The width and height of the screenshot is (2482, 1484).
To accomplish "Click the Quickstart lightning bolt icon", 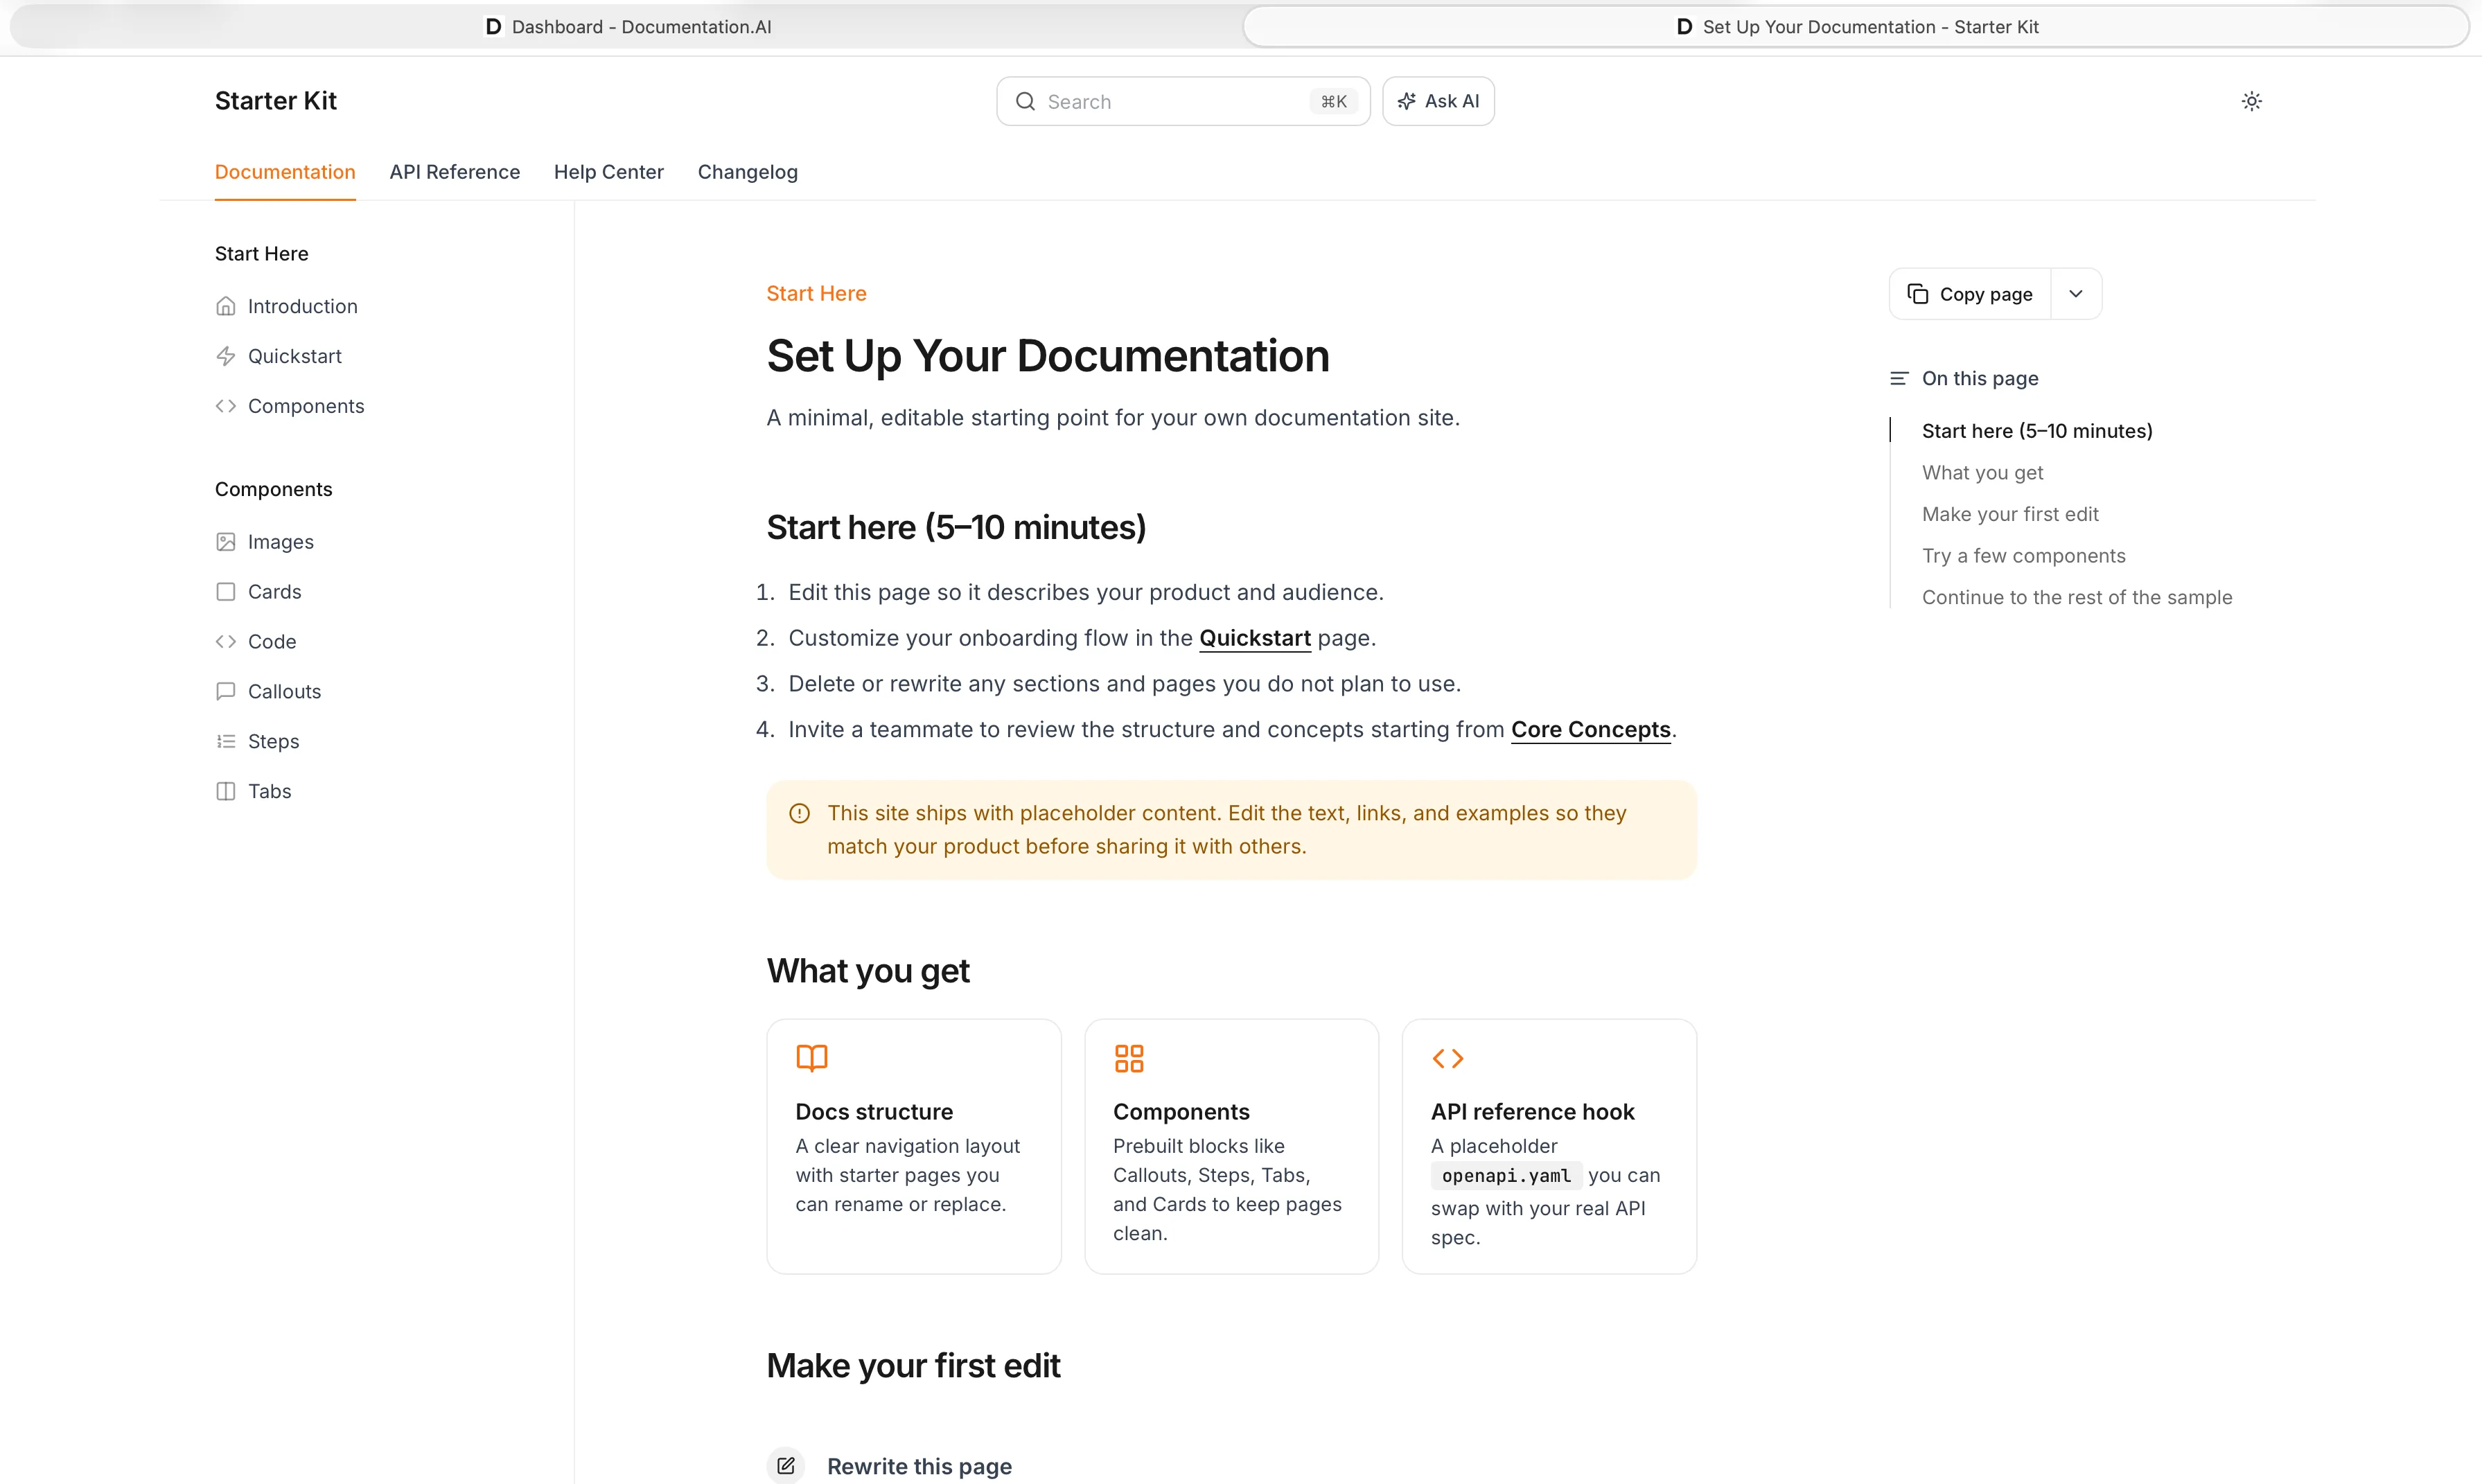I will pyautogui.click(x=226, y=356).
